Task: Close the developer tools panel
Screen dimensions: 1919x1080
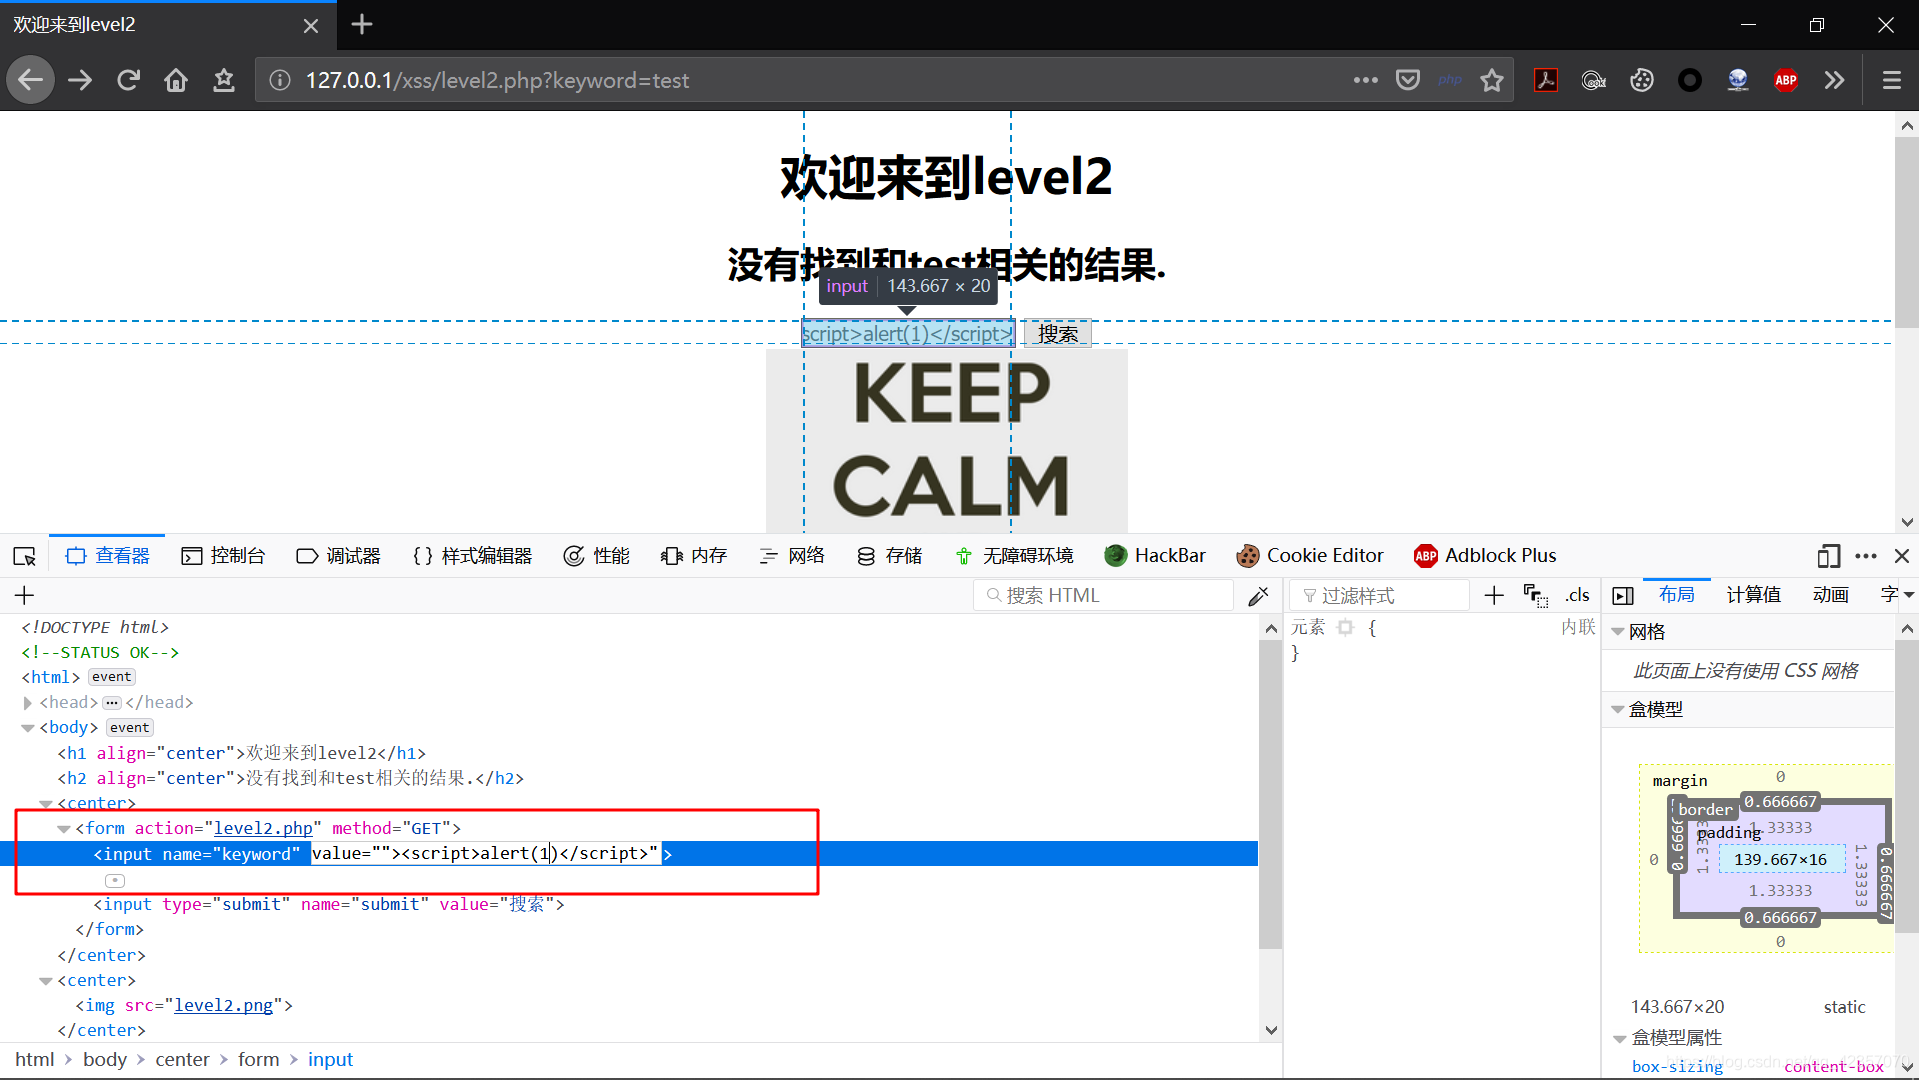Action: [1902, 556]
